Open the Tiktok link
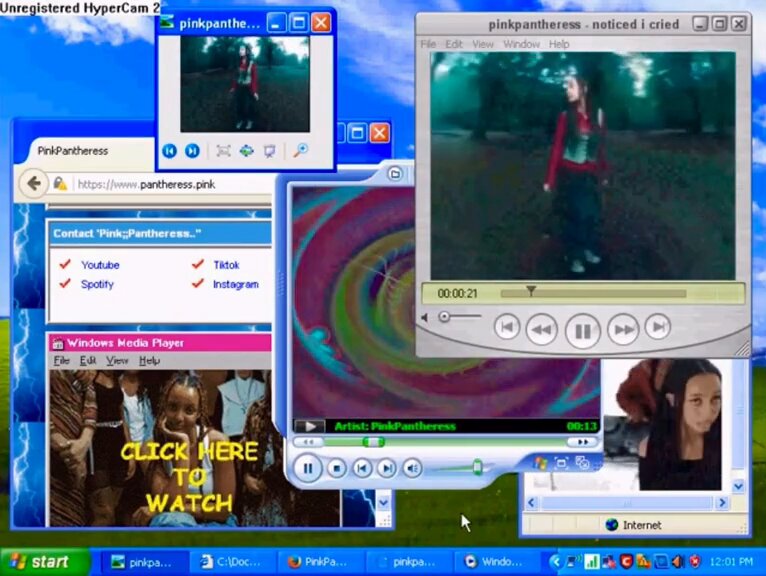The image size is (766, 576). click(226, 265)
